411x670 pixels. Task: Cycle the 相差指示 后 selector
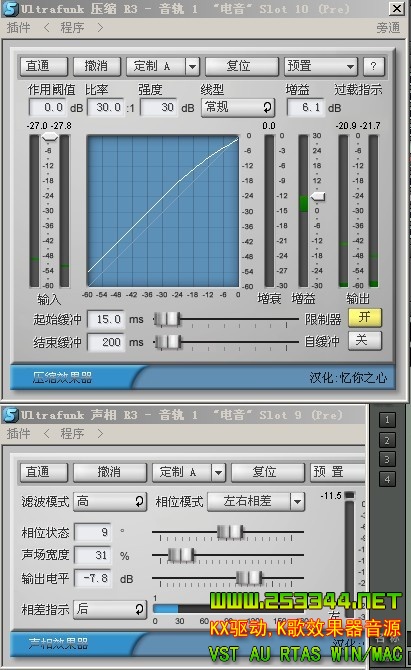(x=110, y=609)
